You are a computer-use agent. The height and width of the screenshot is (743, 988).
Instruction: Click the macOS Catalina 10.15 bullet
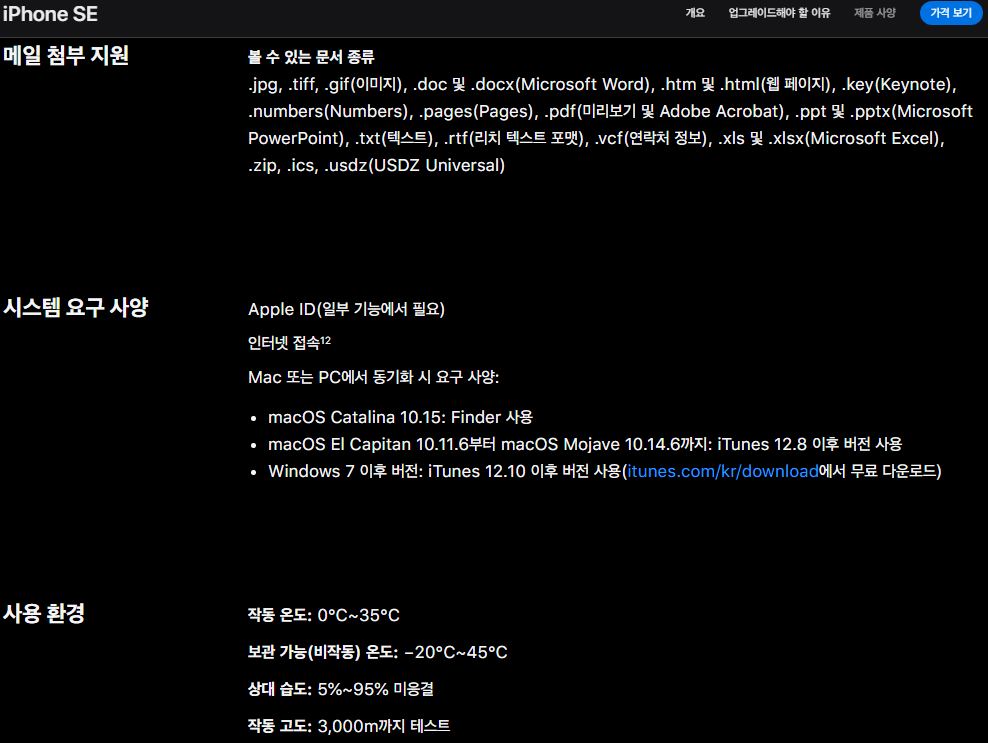coord(400,417)
